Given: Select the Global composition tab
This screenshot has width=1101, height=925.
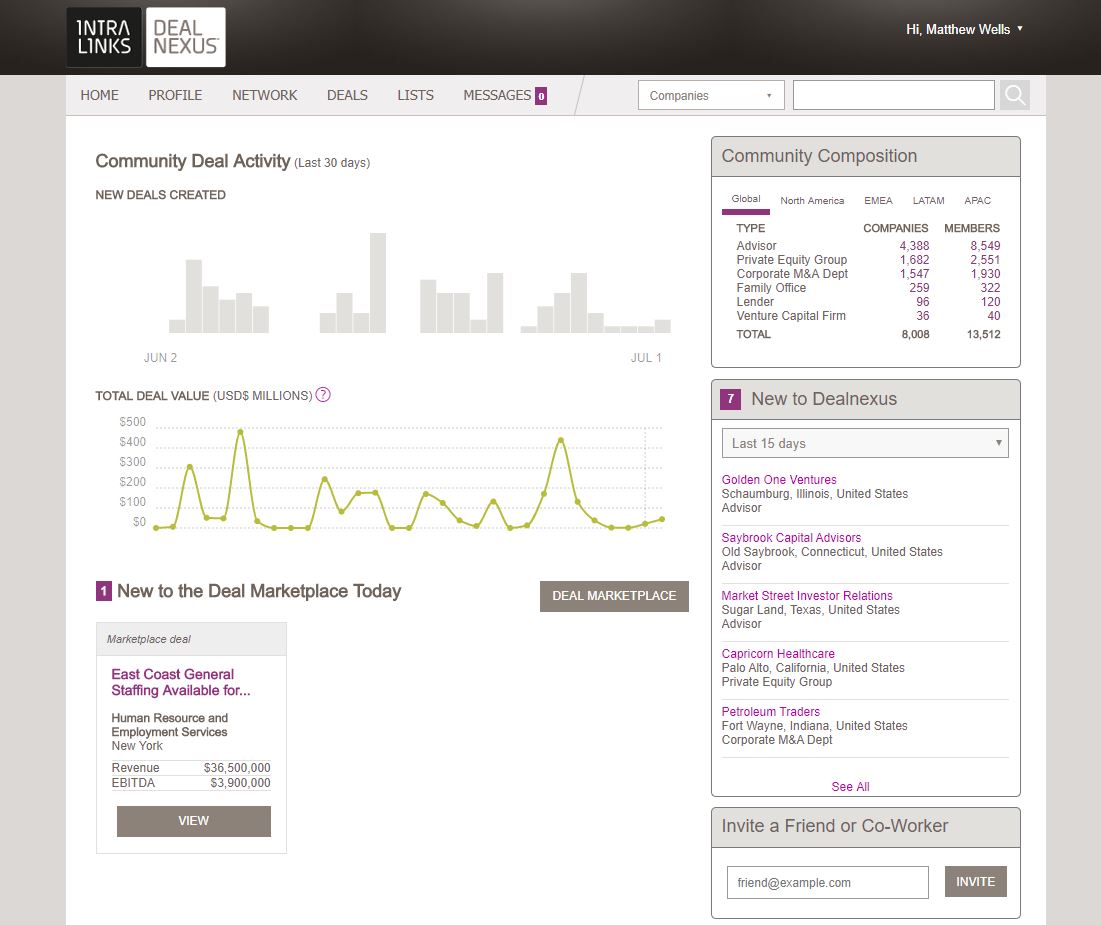Looking at the screenshot, I should coord(746,199).
